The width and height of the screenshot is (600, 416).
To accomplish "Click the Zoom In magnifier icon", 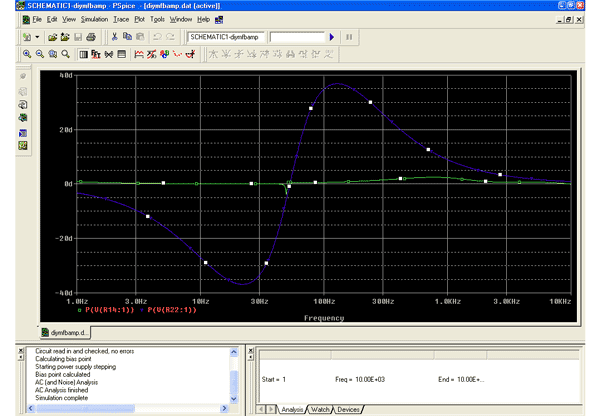I will (x=27, y=54).
